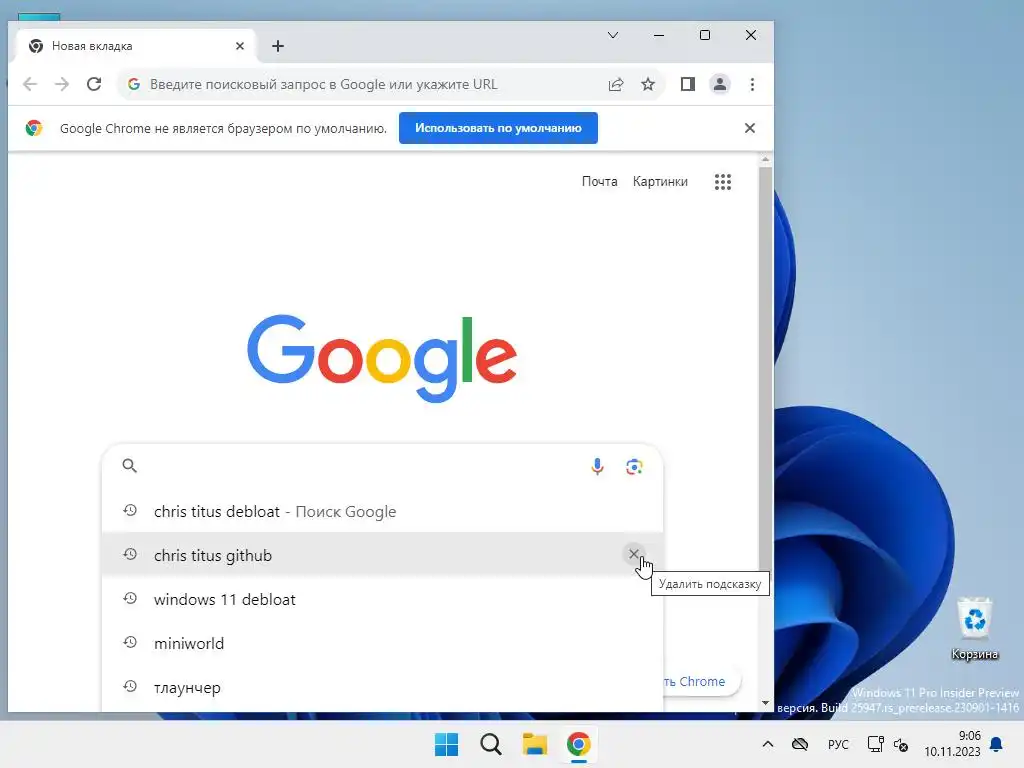Select suggestion 'chris titus github'

tap(382, 555)
